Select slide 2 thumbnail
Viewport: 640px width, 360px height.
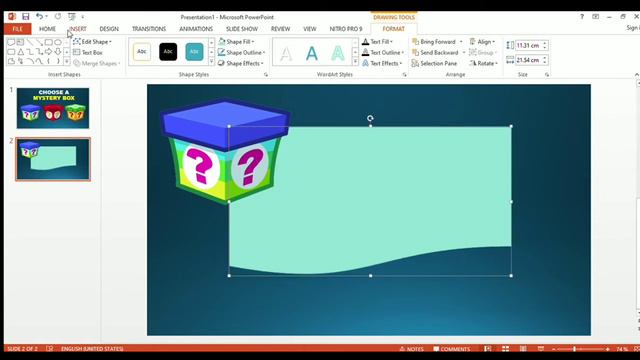point(53,159)
